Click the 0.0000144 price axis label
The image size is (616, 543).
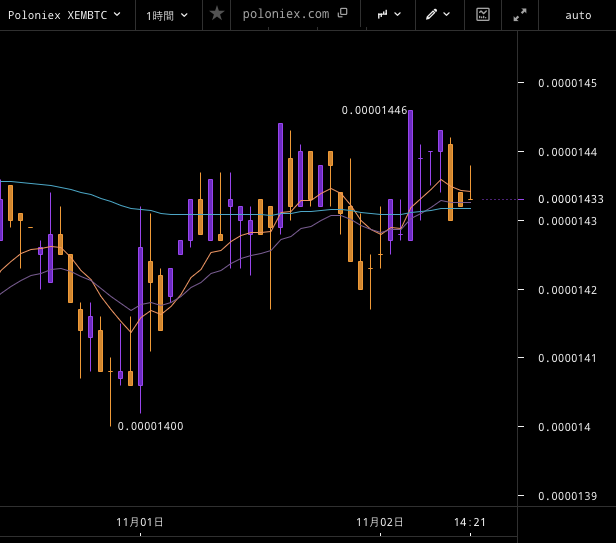pos(567,152)
